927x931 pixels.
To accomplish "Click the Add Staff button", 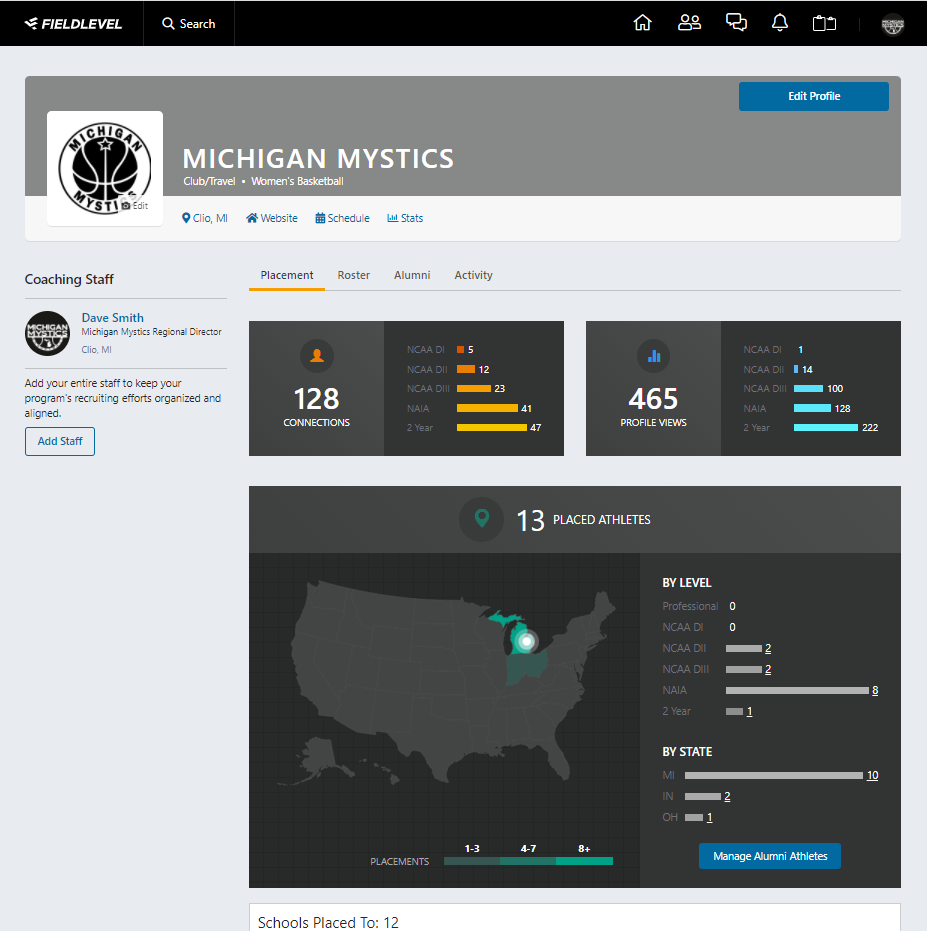I will 60,441.
